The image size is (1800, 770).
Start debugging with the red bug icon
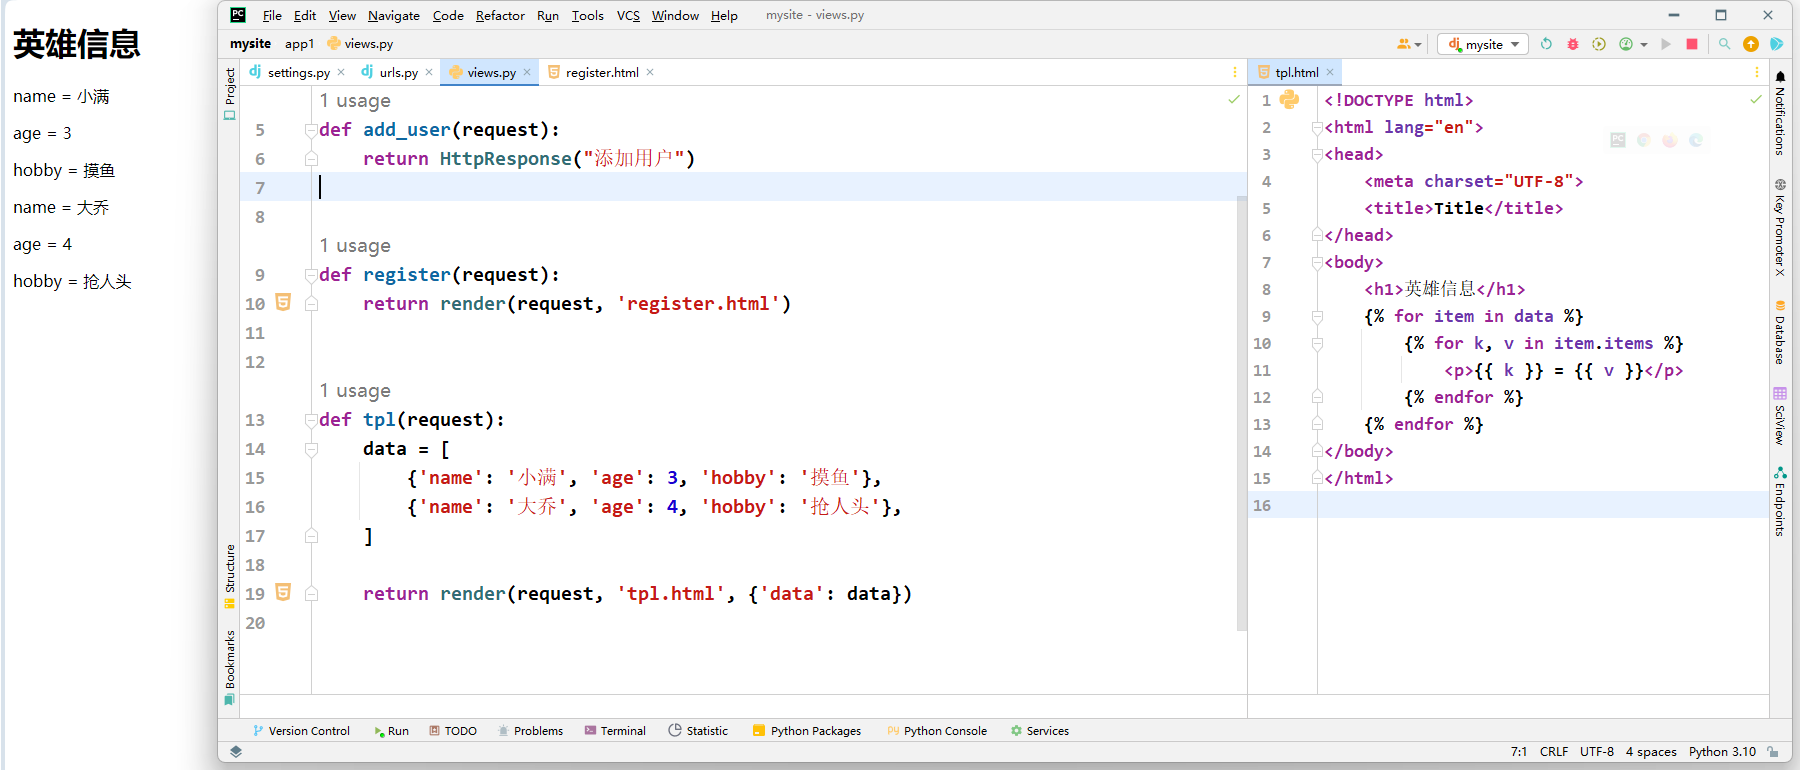point(1573,44)
